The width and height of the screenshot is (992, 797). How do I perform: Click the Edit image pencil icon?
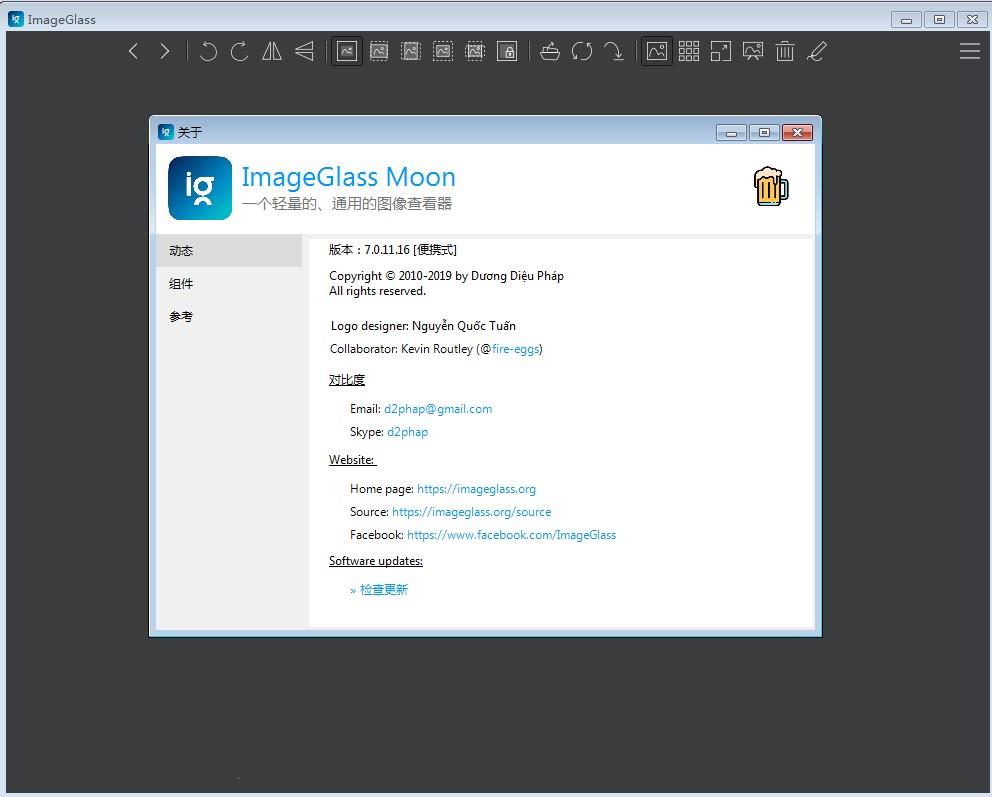point(817,51)
